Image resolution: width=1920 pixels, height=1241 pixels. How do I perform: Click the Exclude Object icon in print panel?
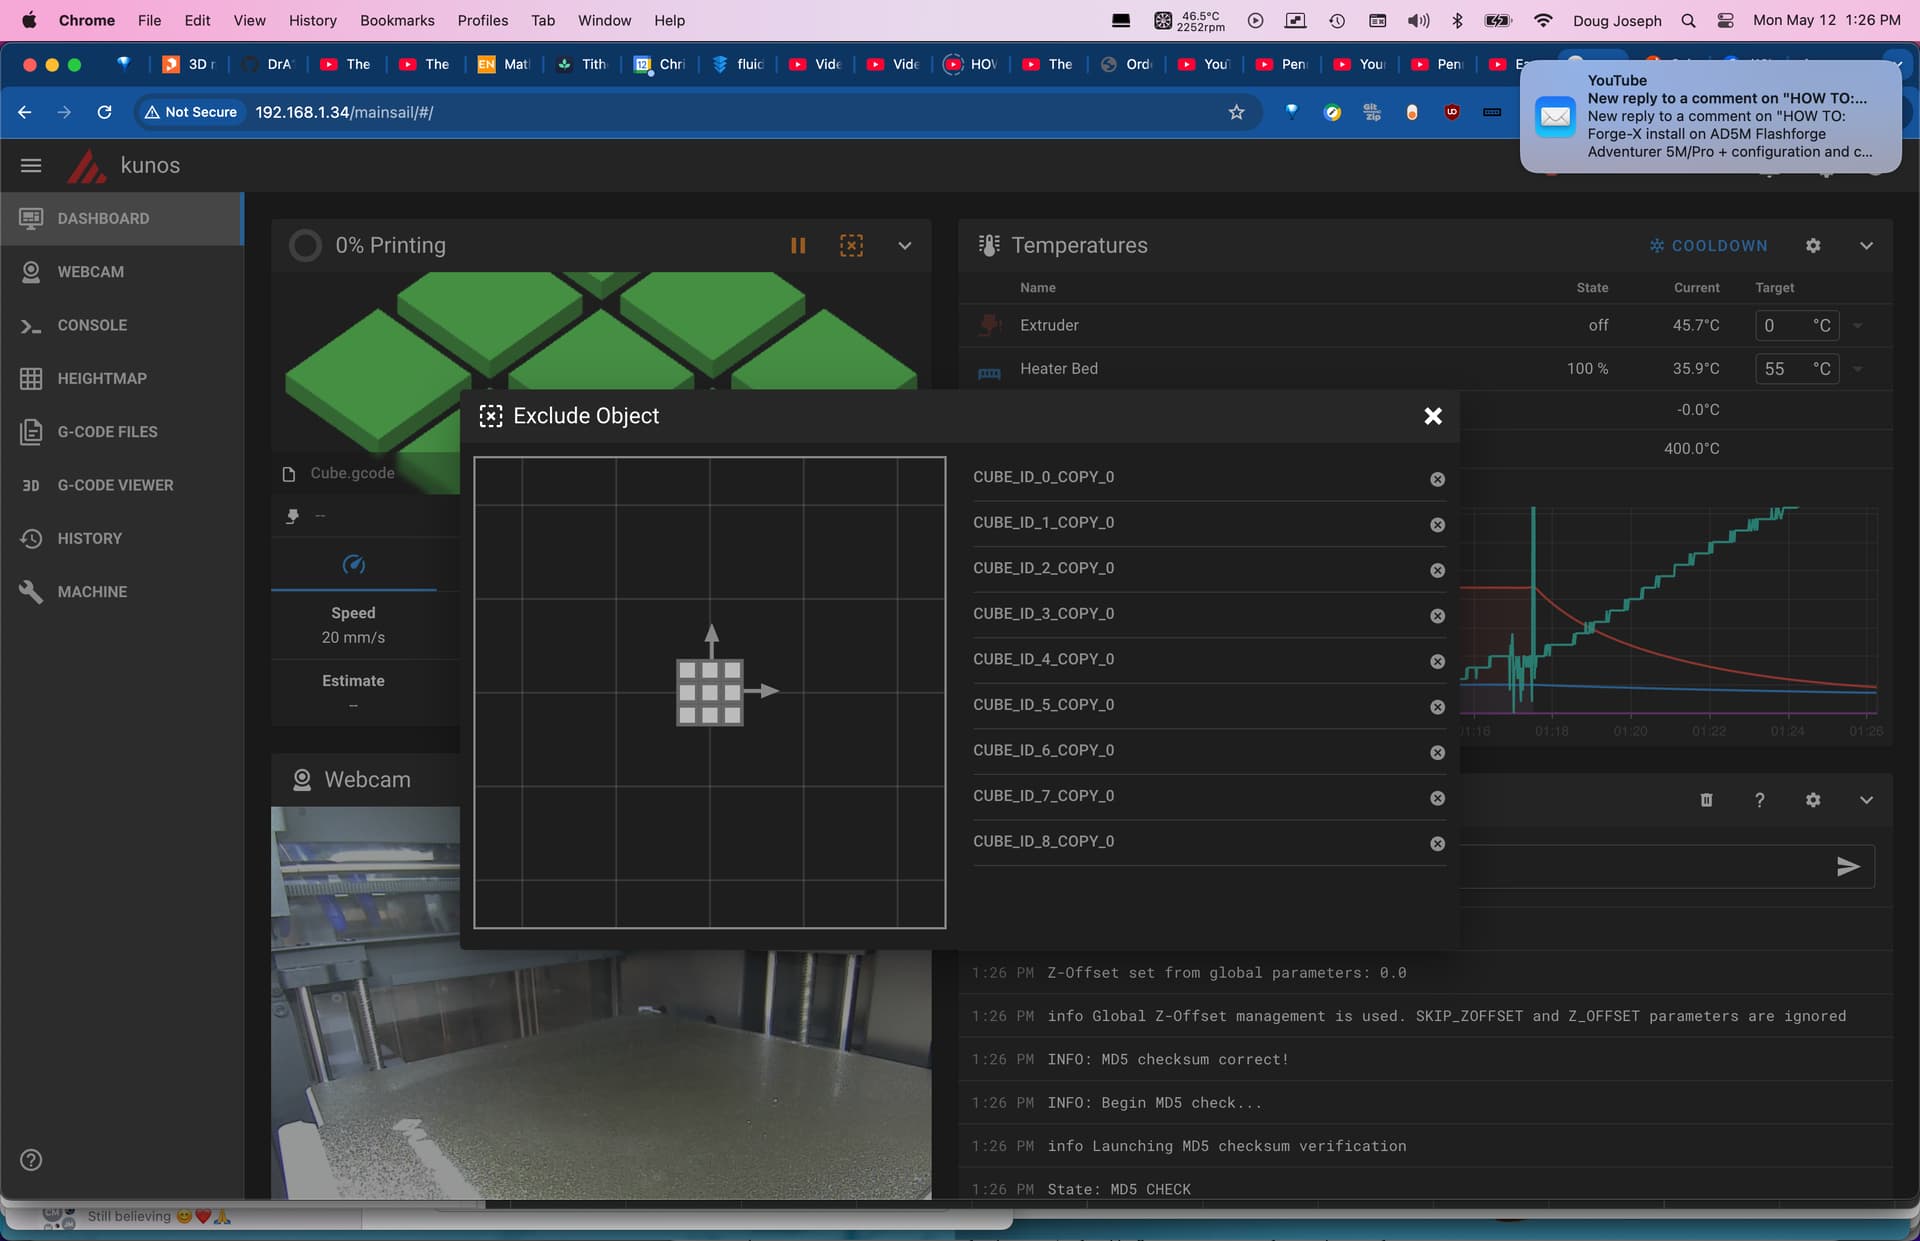(x=851, y=246)
